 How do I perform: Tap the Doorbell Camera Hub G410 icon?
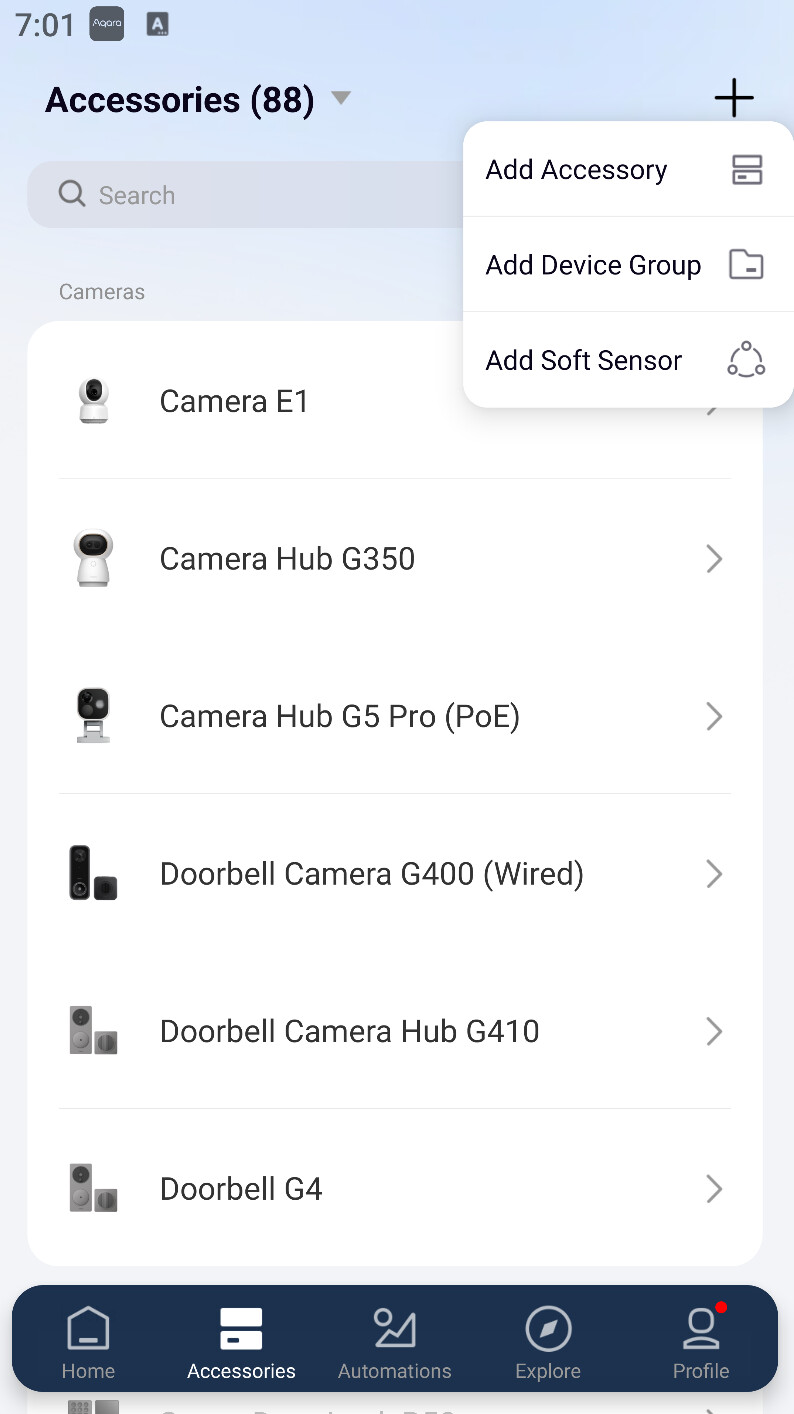[93, 1031]
